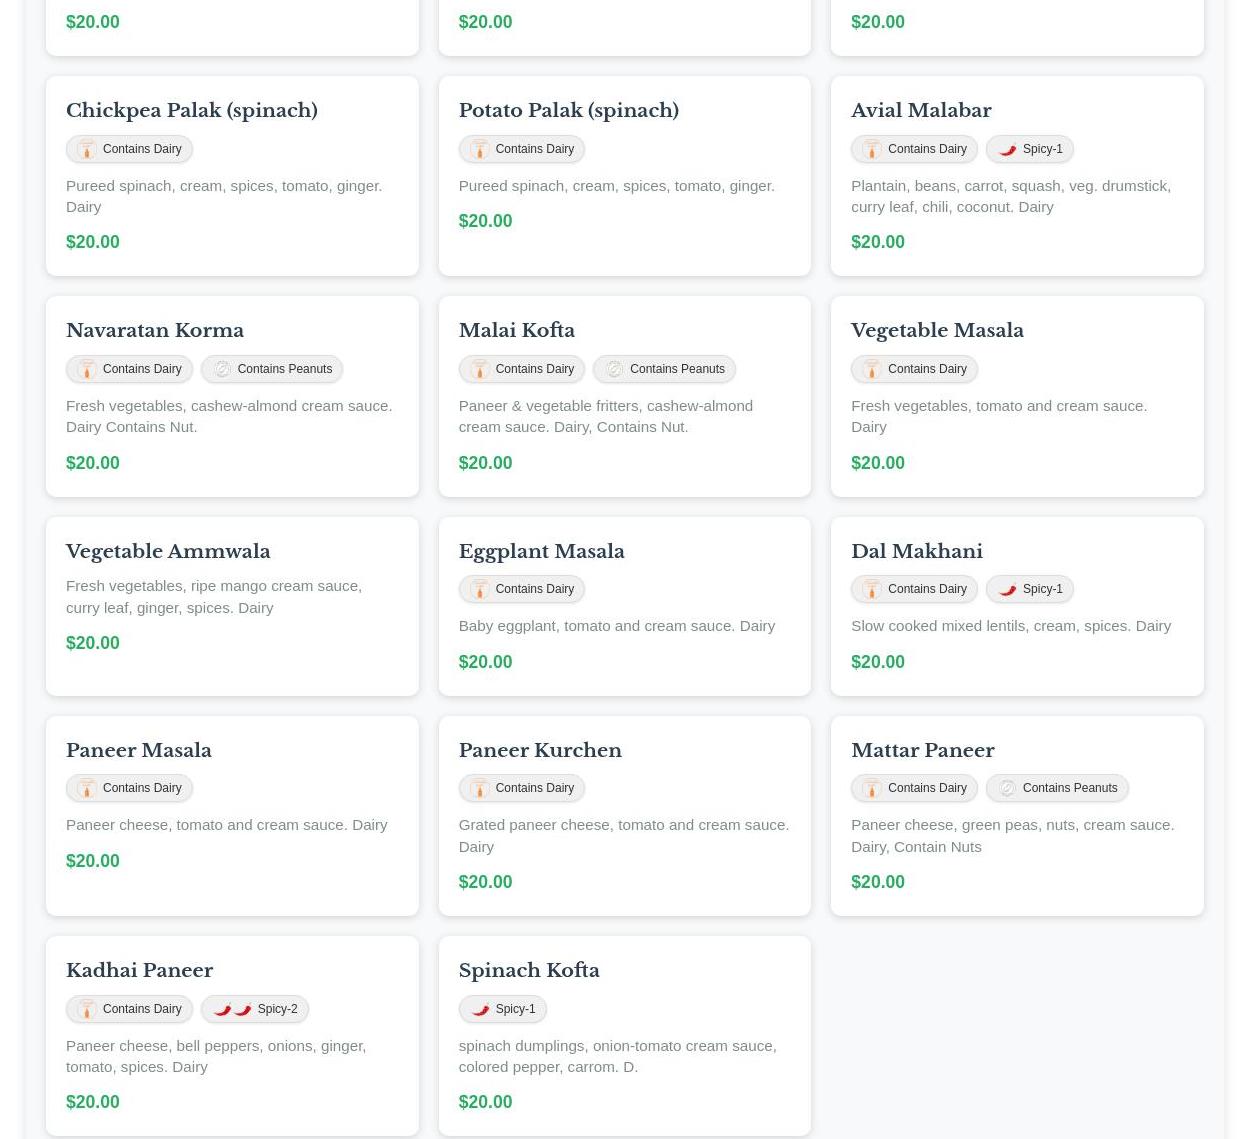Click the Spicy-2 tag label on Kadhai Paneer
This screenshot has height=1139, width=1250.
tap(277, 1009)
